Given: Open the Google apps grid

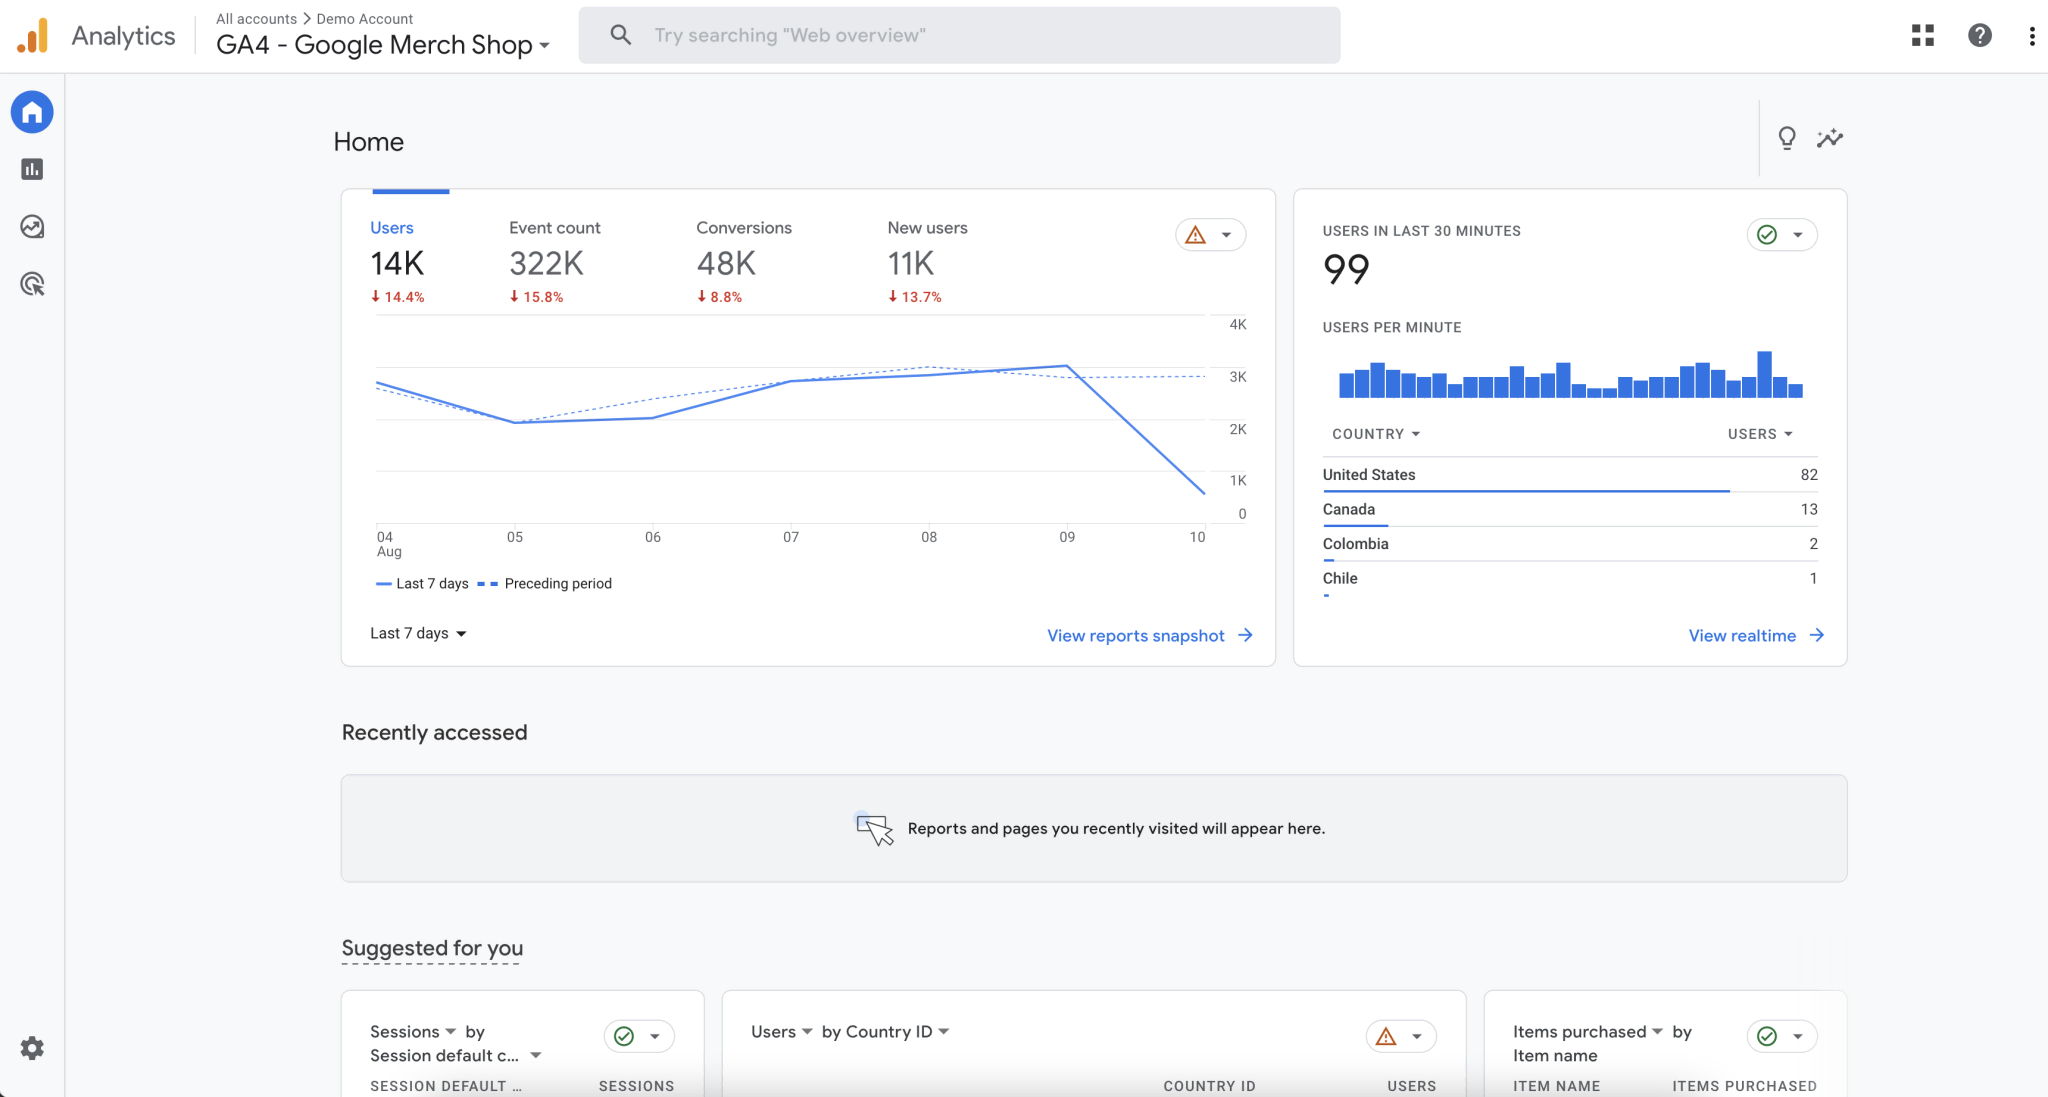Looking at the screenshot, I should [1921, 35].
